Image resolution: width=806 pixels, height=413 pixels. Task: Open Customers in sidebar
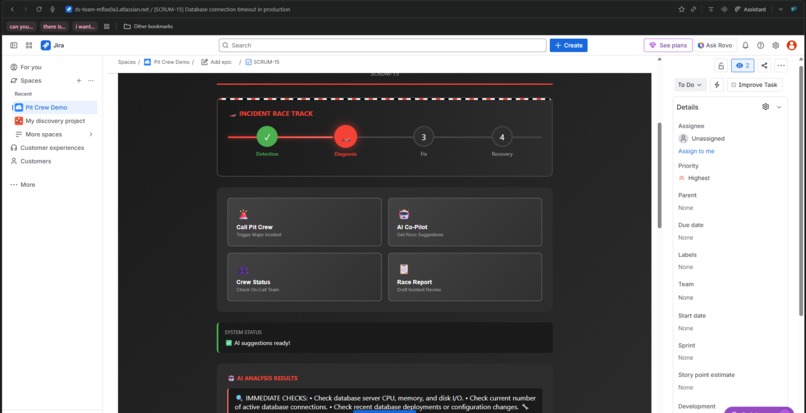(35, 161)
